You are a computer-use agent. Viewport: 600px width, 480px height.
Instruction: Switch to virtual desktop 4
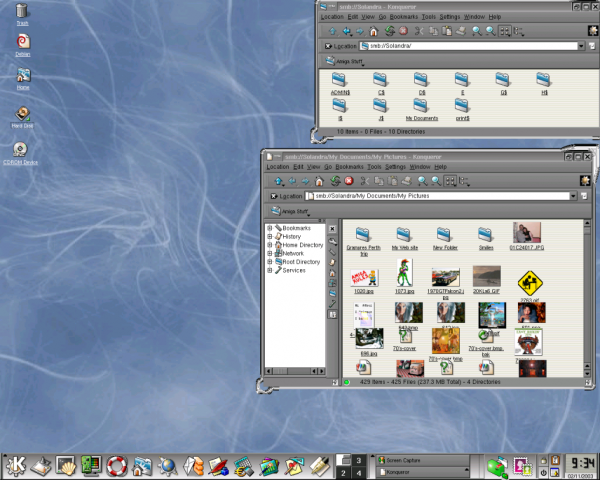[x=359, y=473]
